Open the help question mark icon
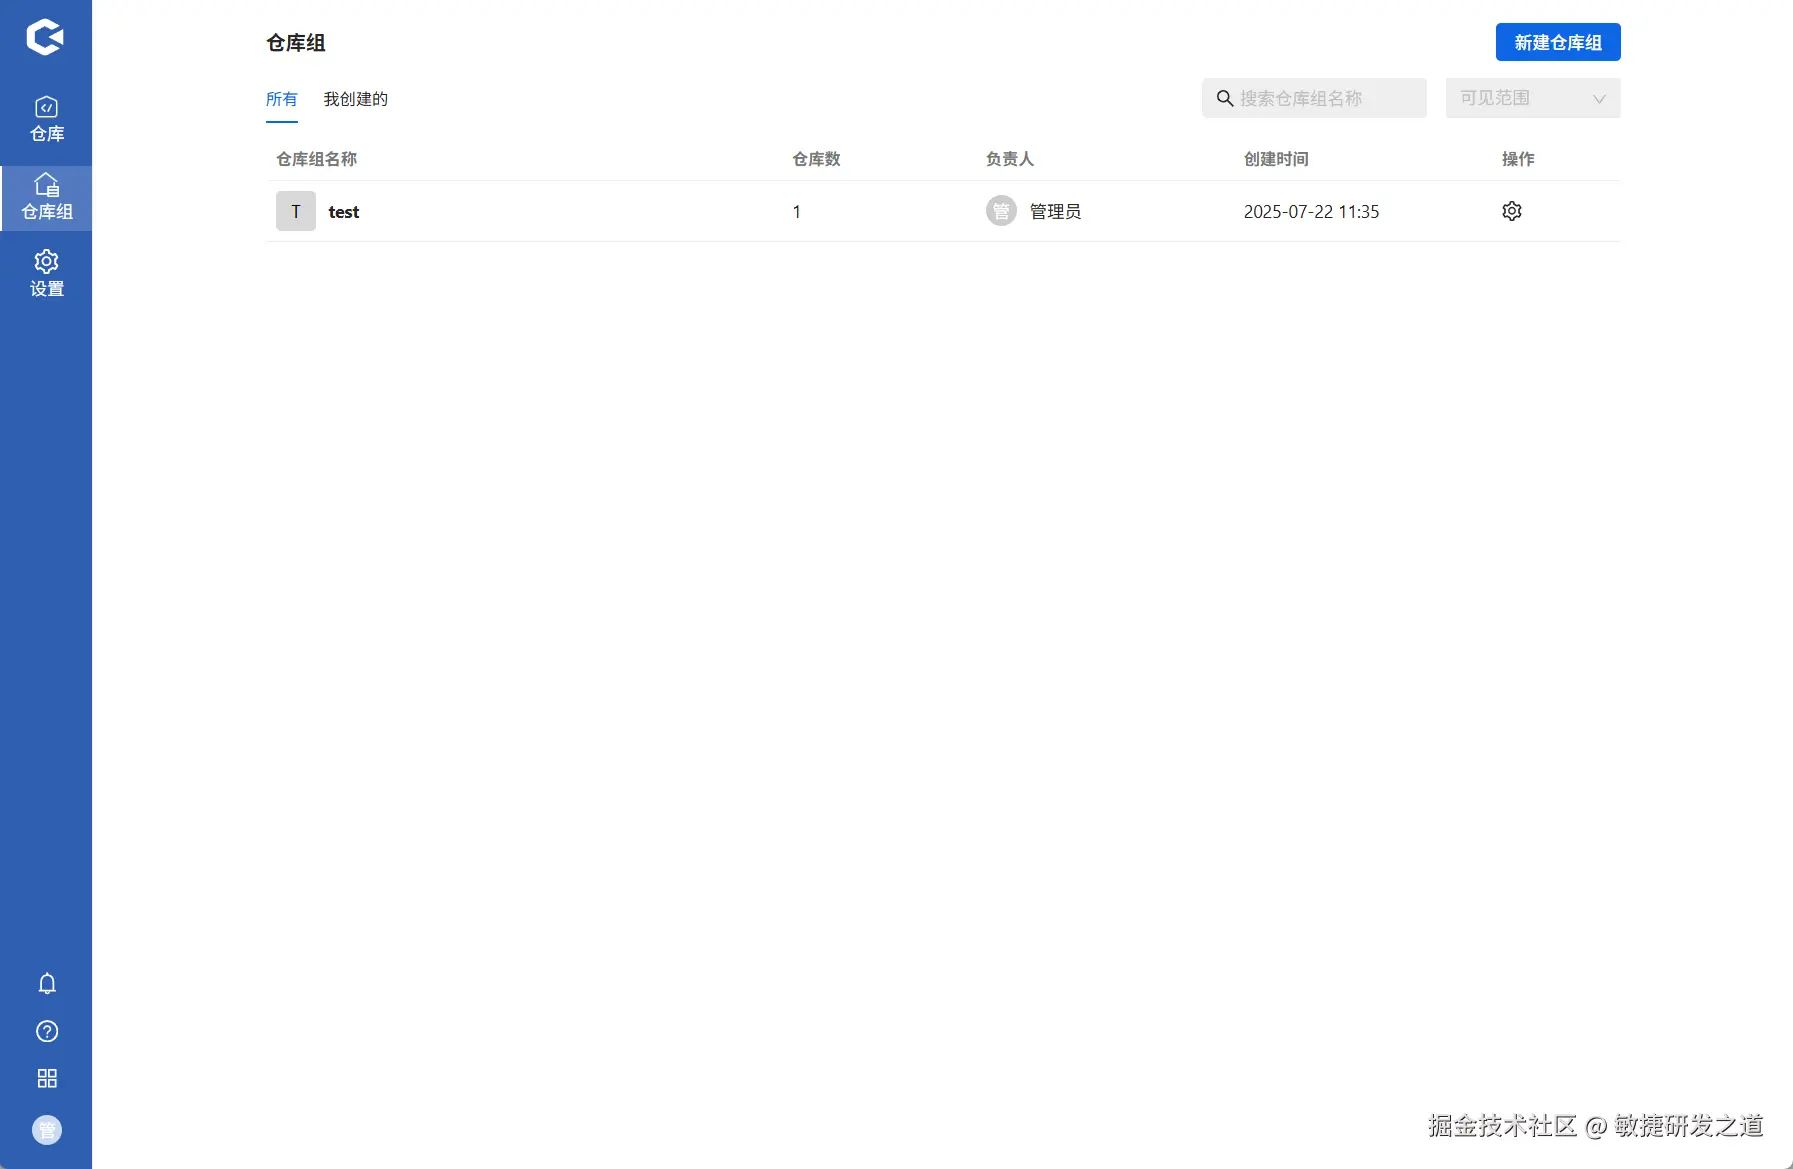1793x1169 pixels. [46, 1031]
